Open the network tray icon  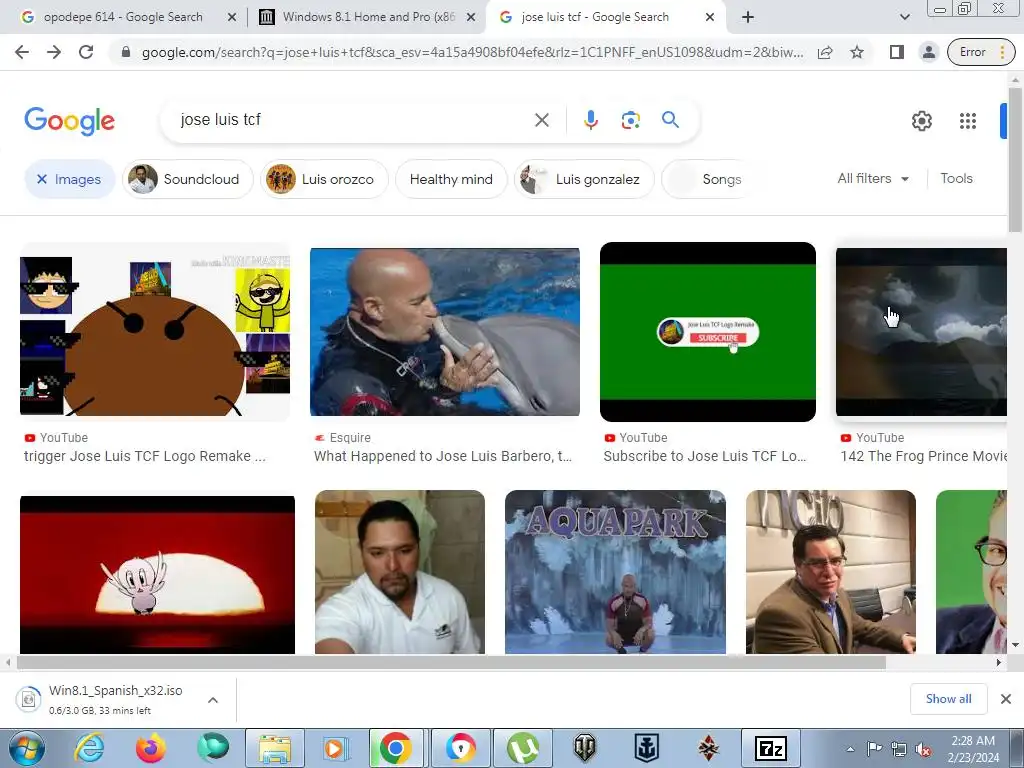899,749
